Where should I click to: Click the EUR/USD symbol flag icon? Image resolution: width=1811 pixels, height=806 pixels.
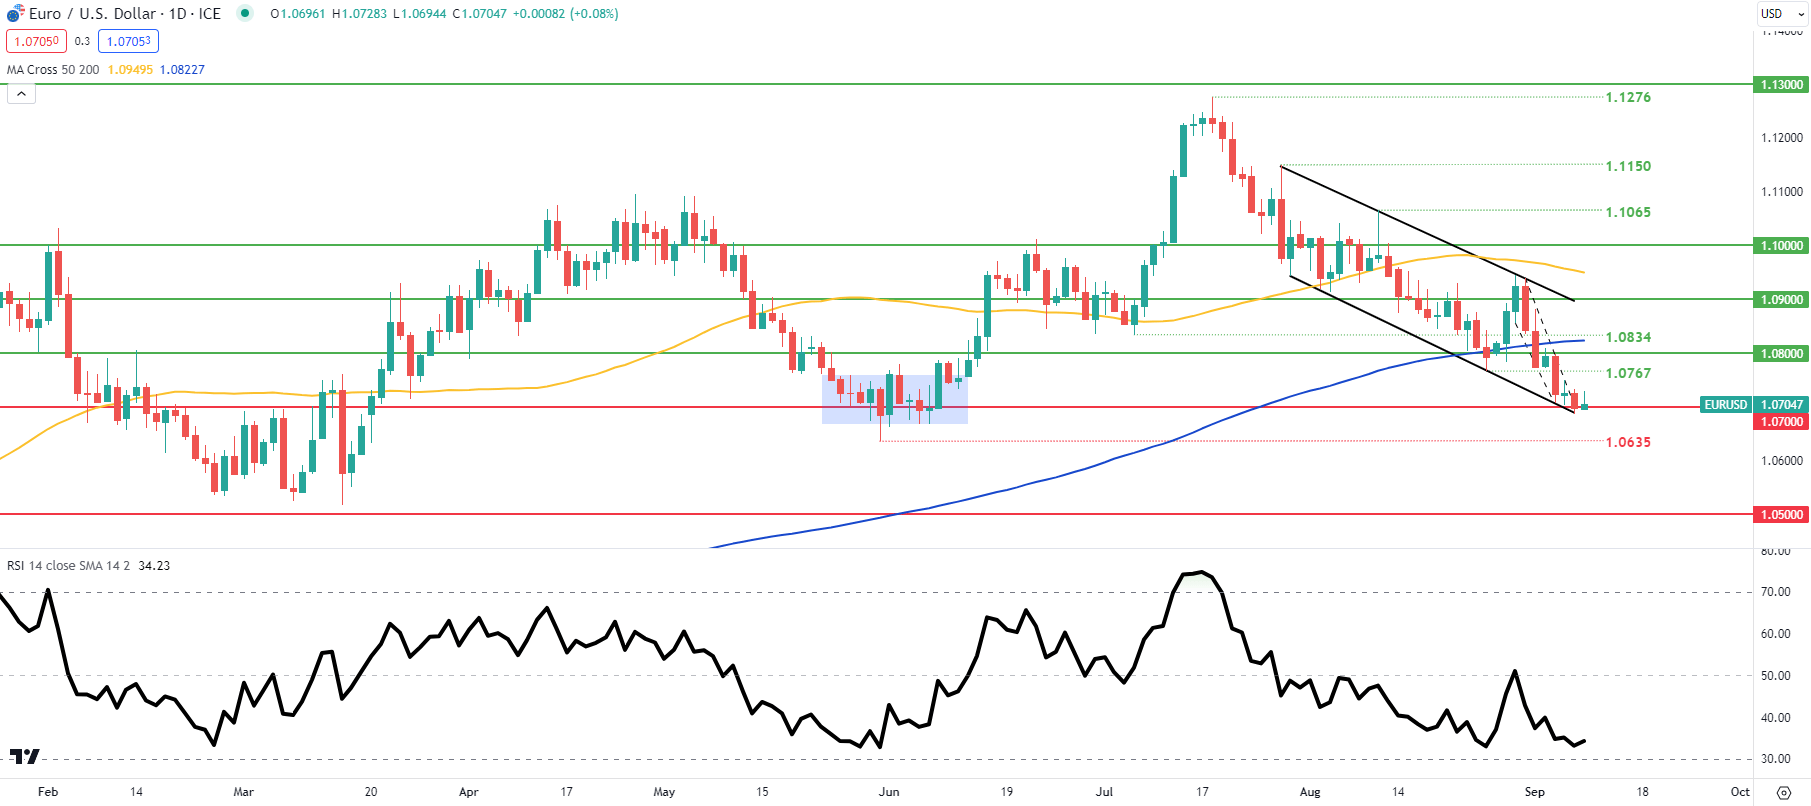14,13
